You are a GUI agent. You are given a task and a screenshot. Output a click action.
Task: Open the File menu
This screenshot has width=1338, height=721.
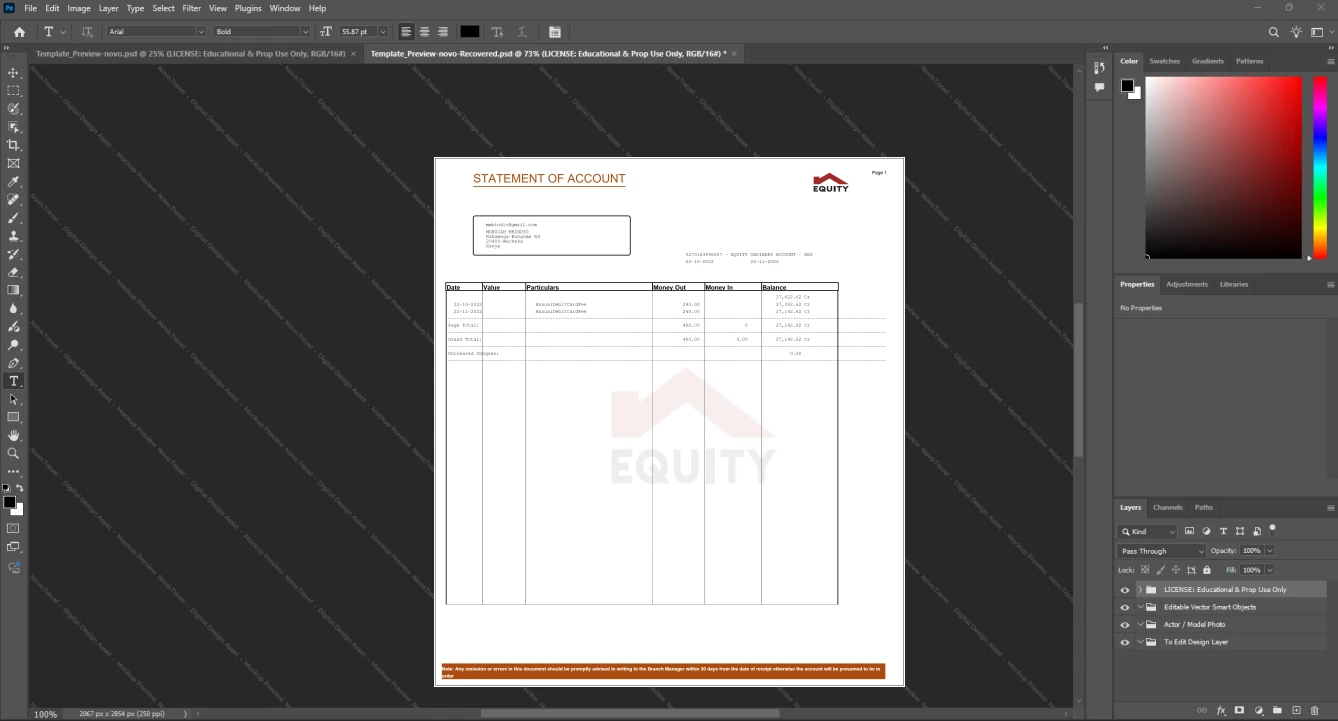(x=31, y=8)
